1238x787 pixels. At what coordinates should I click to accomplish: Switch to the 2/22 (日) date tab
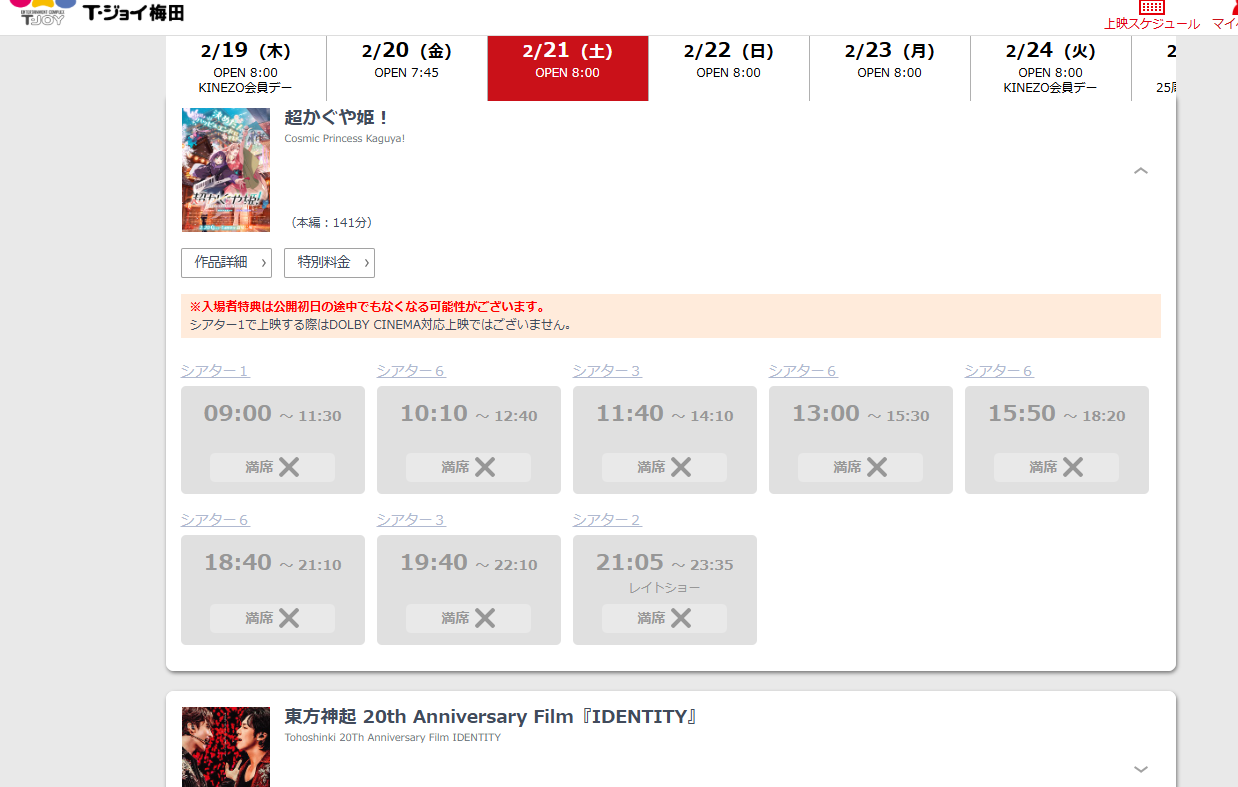point(728,67)
